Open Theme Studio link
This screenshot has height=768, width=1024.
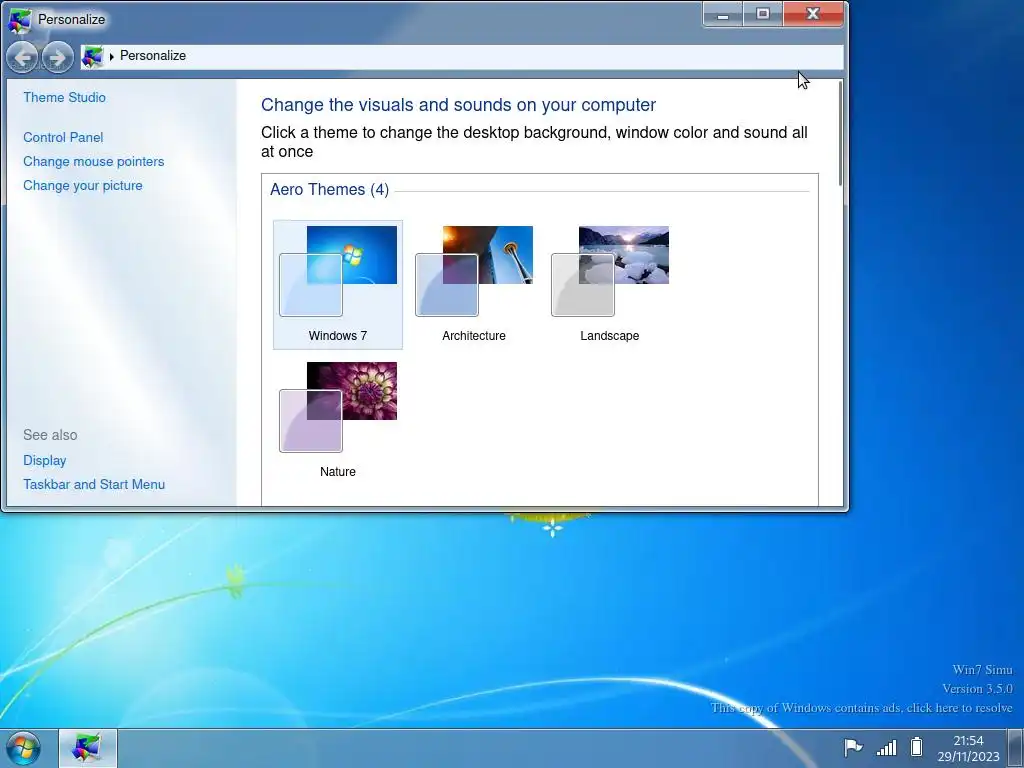tap(65, 97)
